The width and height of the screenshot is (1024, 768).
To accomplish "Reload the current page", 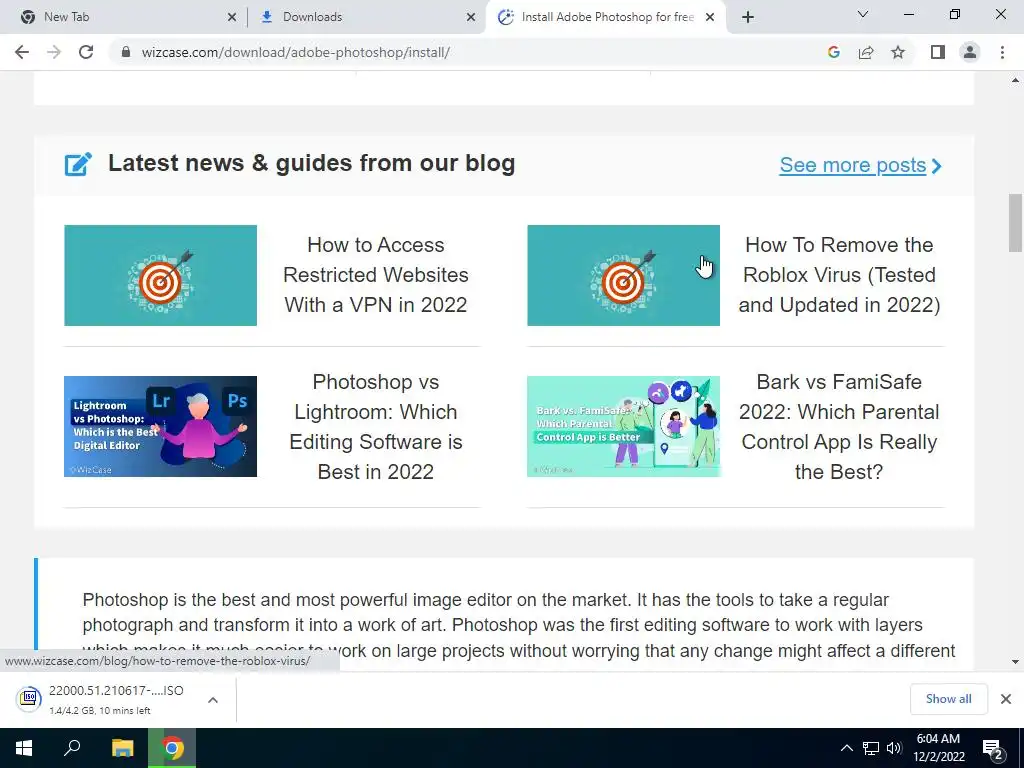I will pos(86,52).
